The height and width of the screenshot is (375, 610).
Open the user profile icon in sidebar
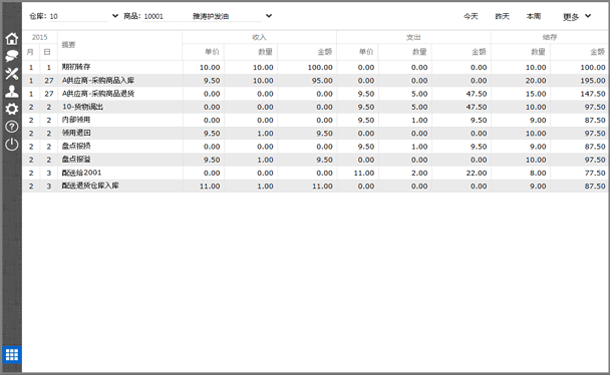(x=12, y=91)
